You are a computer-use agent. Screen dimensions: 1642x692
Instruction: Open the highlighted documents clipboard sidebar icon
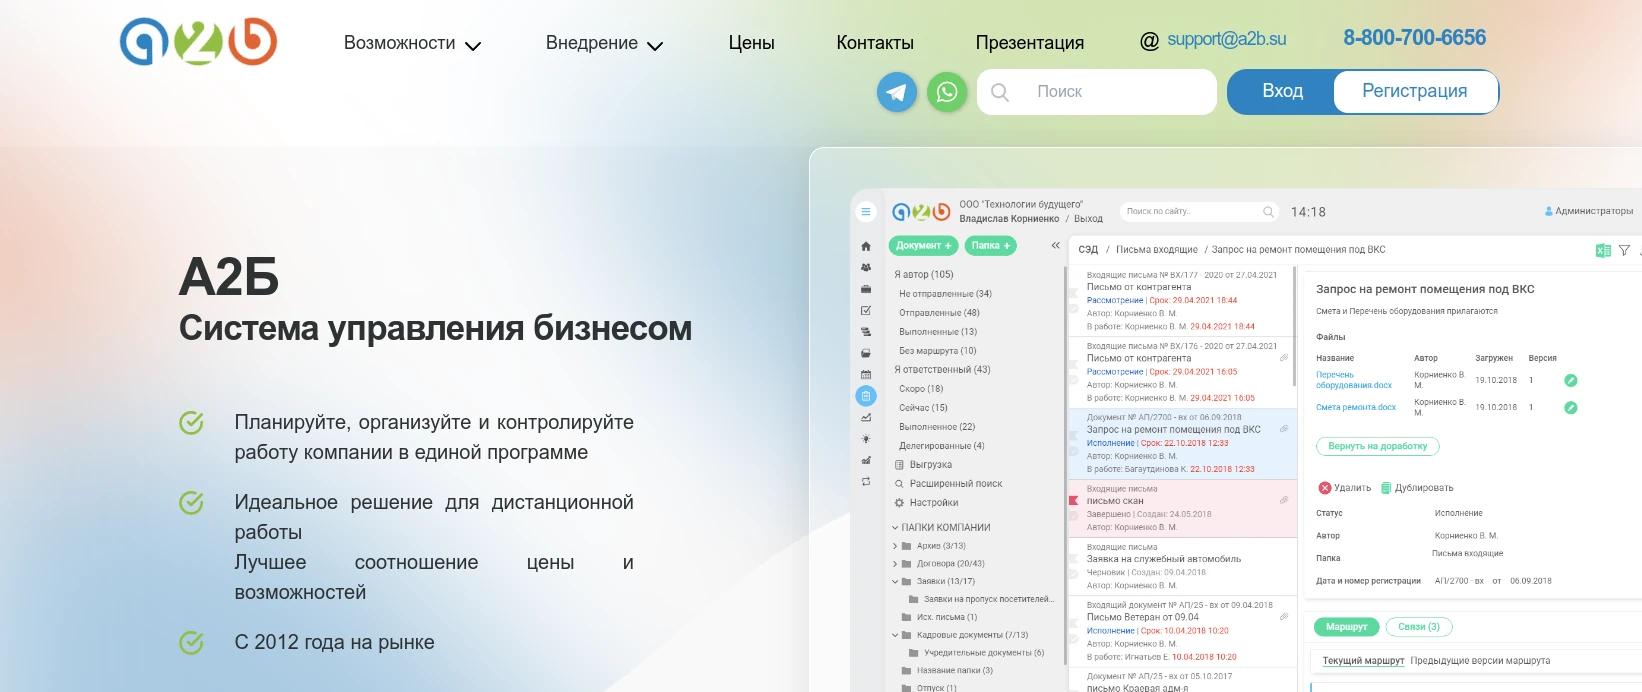866,396
